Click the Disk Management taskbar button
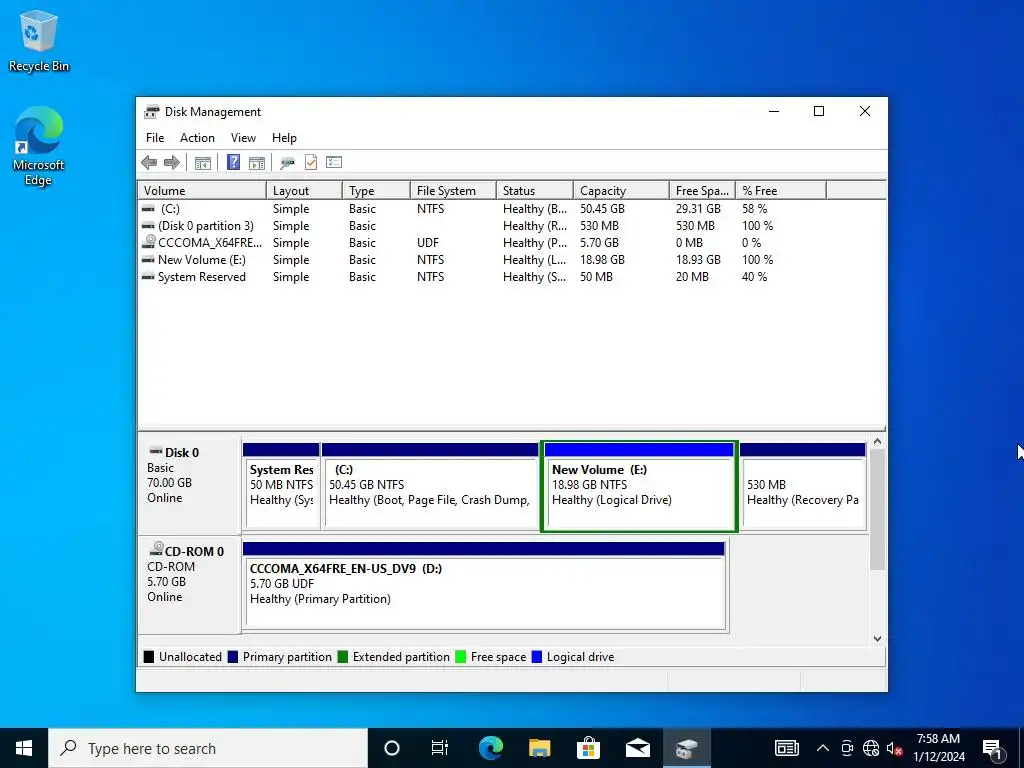Image resolution: width=1024 pixels, height=768 pixels. pyautogui.click(x=686, y=748)
